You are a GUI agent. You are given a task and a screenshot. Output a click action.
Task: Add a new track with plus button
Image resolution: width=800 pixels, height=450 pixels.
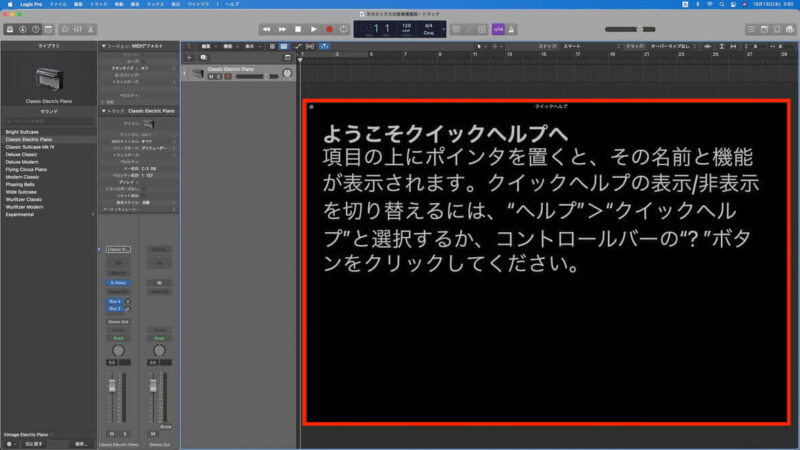(189, 59)
